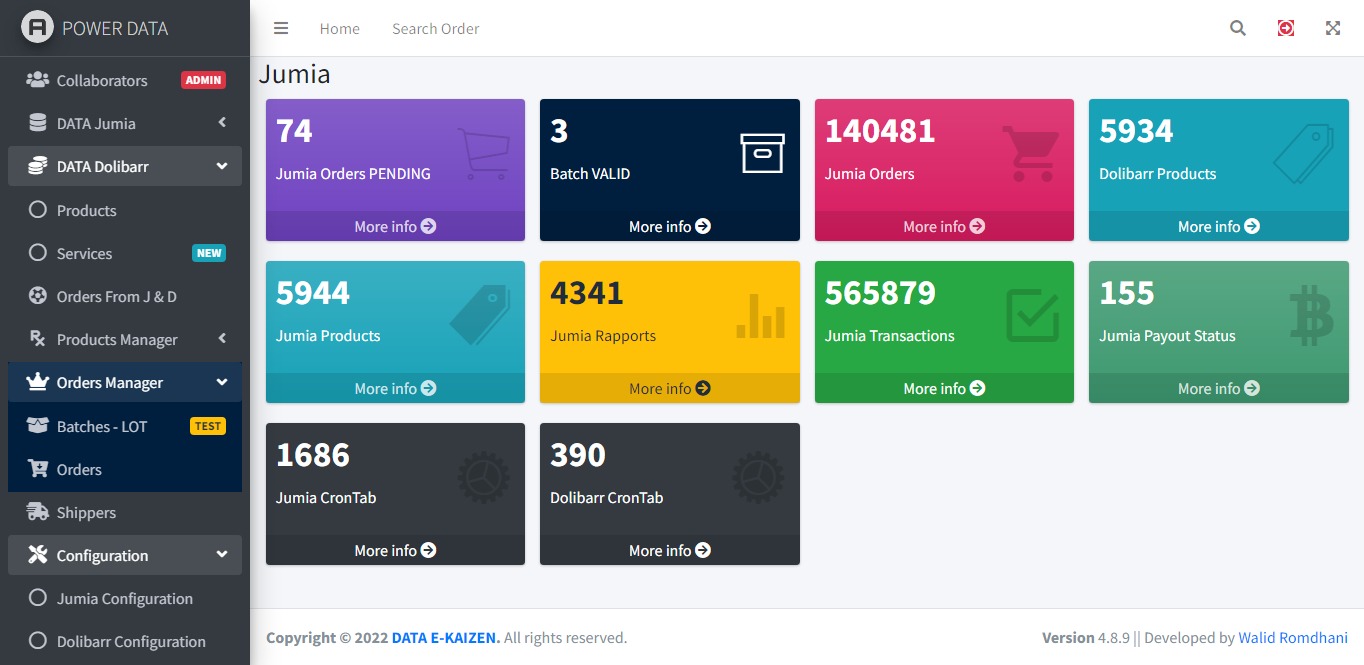Collapse the Orders Manager submenu chevron
1364x665 pixels.
click(x=222, y=382)
